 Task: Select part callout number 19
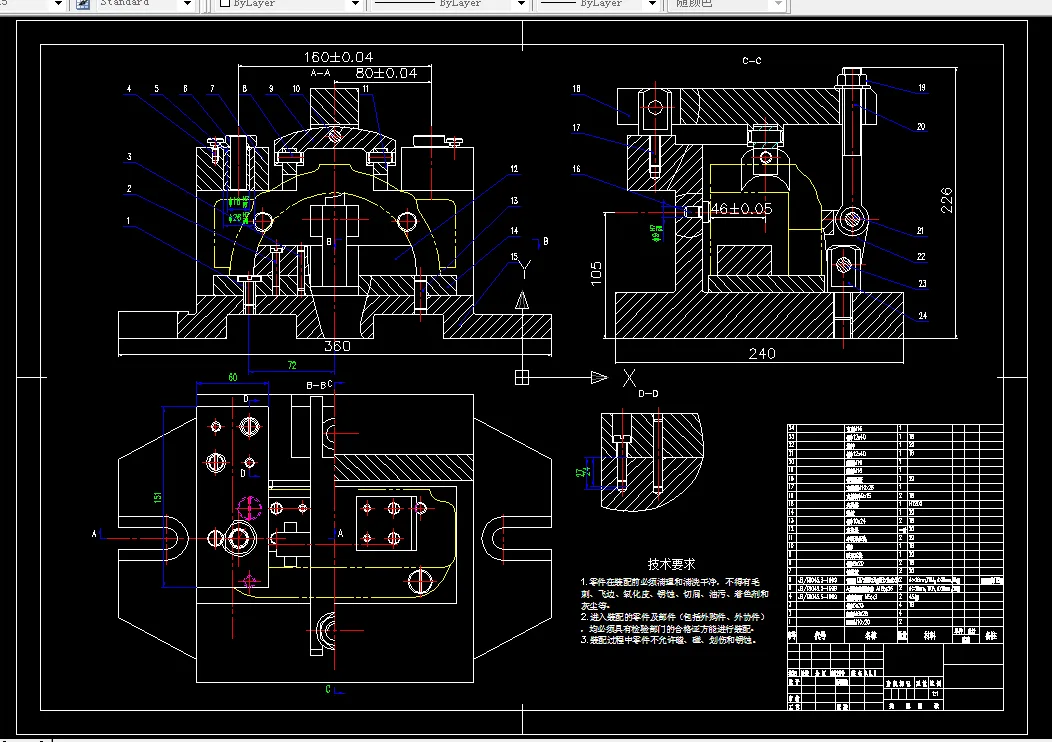pos(922,88)
